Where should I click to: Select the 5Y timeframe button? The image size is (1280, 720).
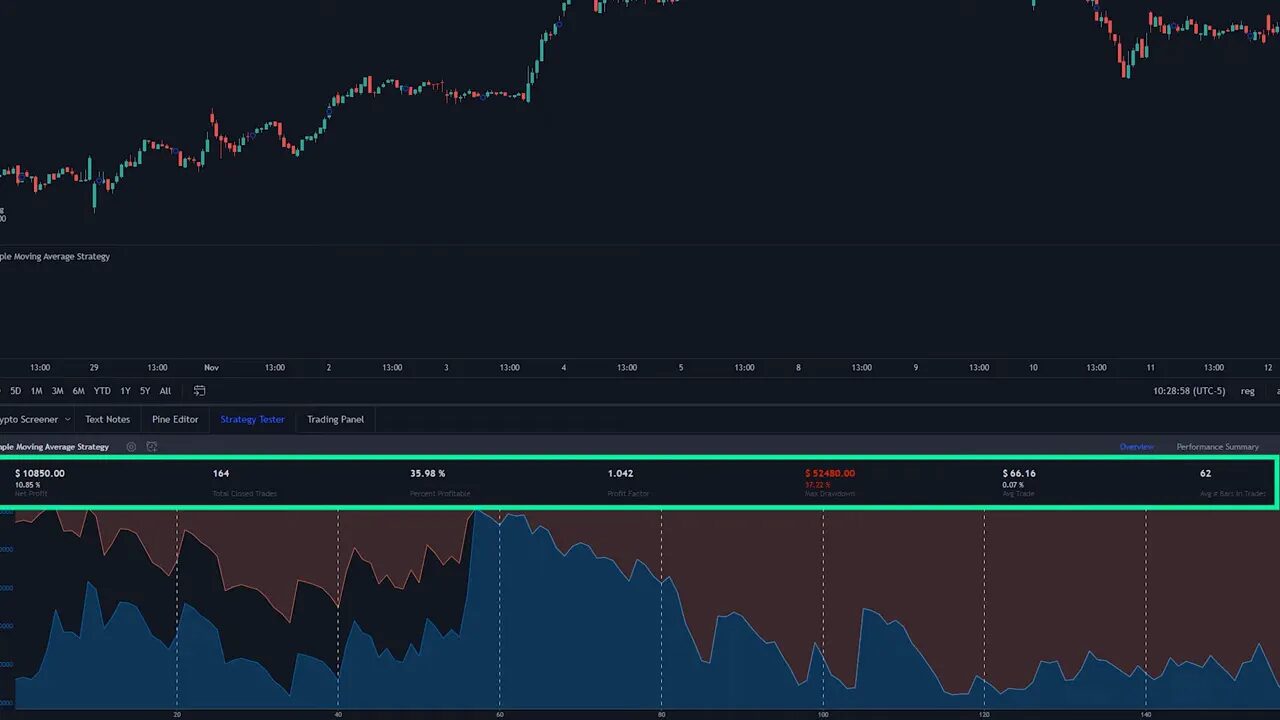click(144, 390)
